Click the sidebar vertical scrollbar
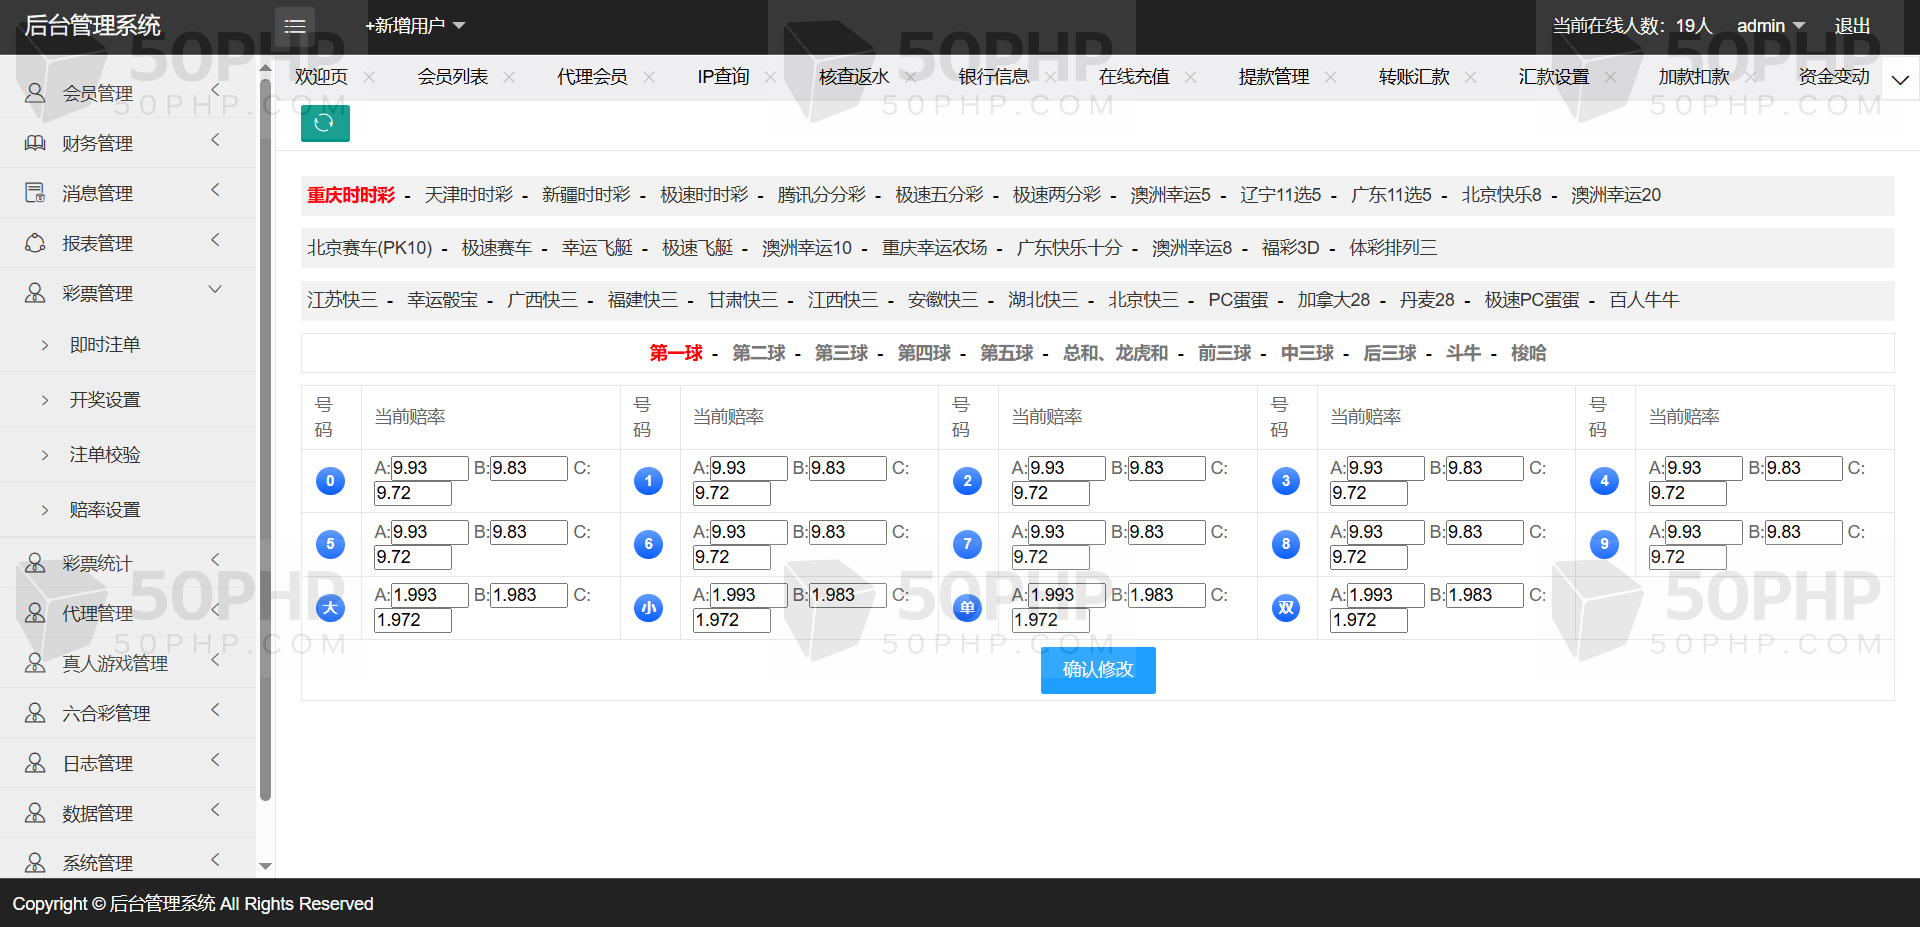The height and width of the screenshot is (927, 1920). point(265,440)
